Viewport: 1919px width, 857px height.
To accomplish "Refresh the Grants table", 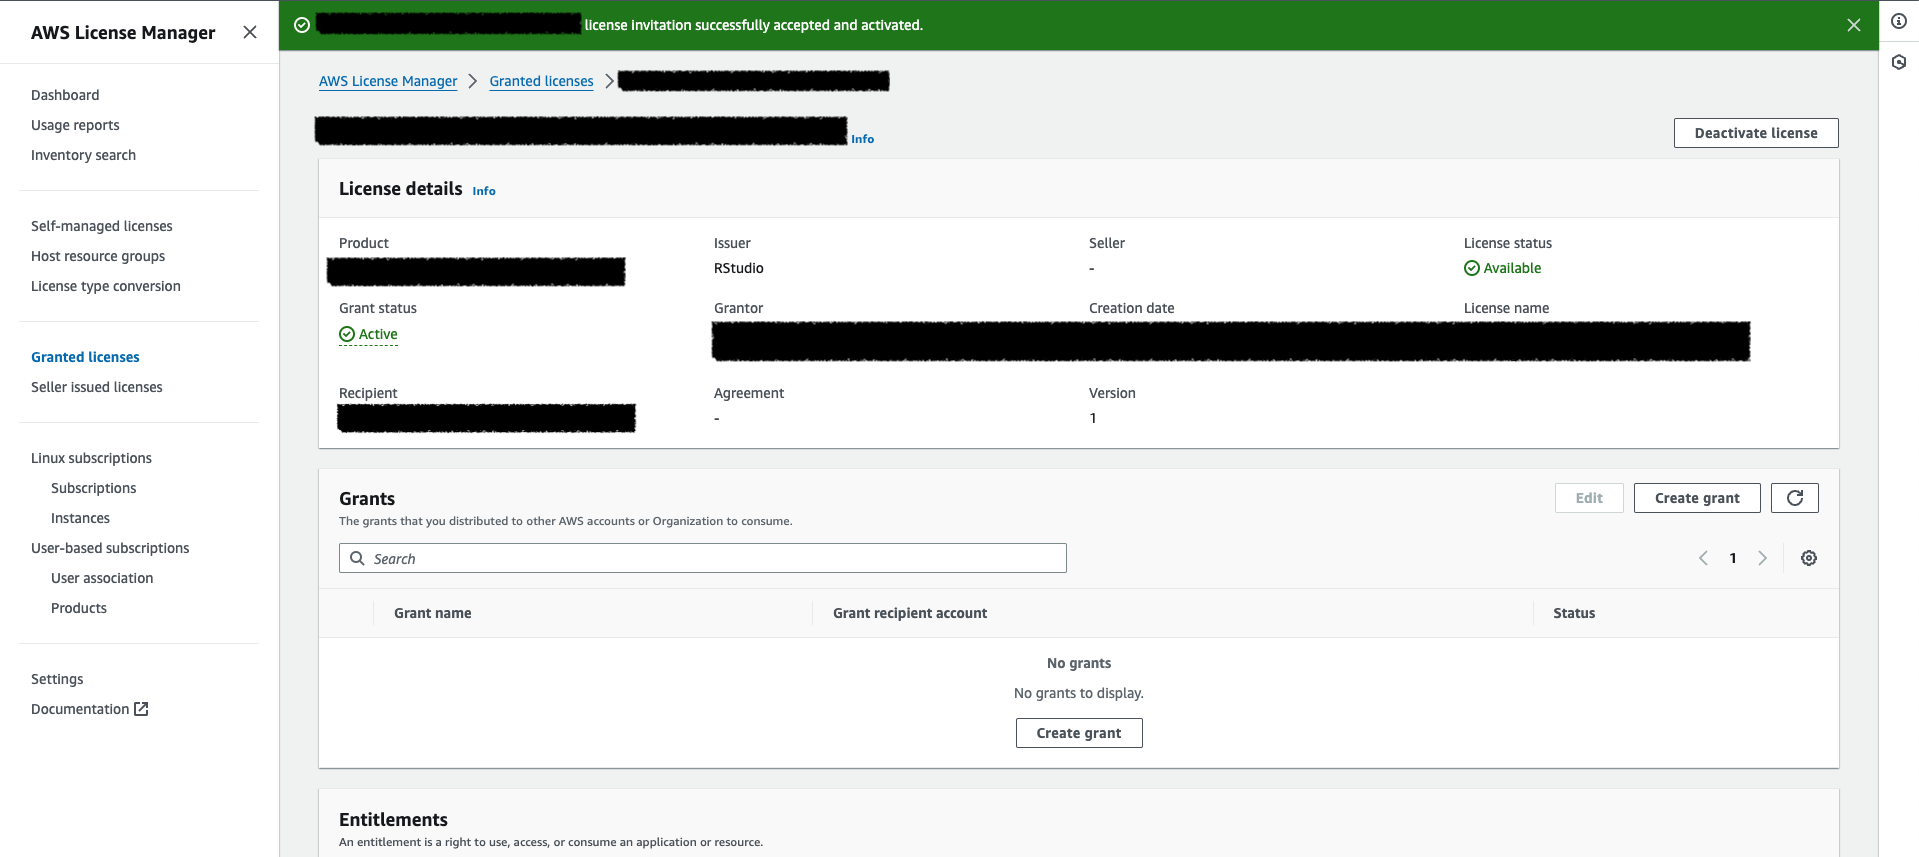I will tap(1795, 498).
